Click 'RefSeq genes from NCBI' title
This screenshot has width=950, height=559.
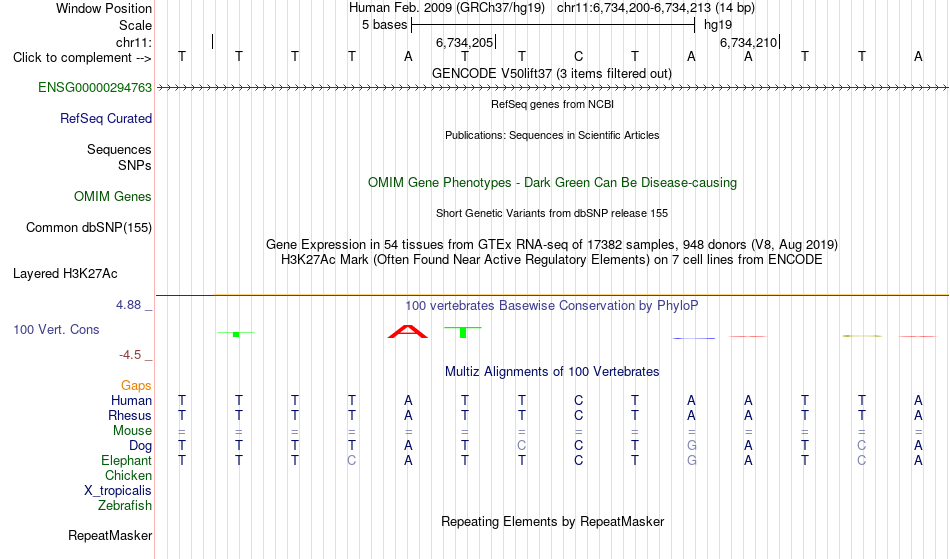point(552,104)
